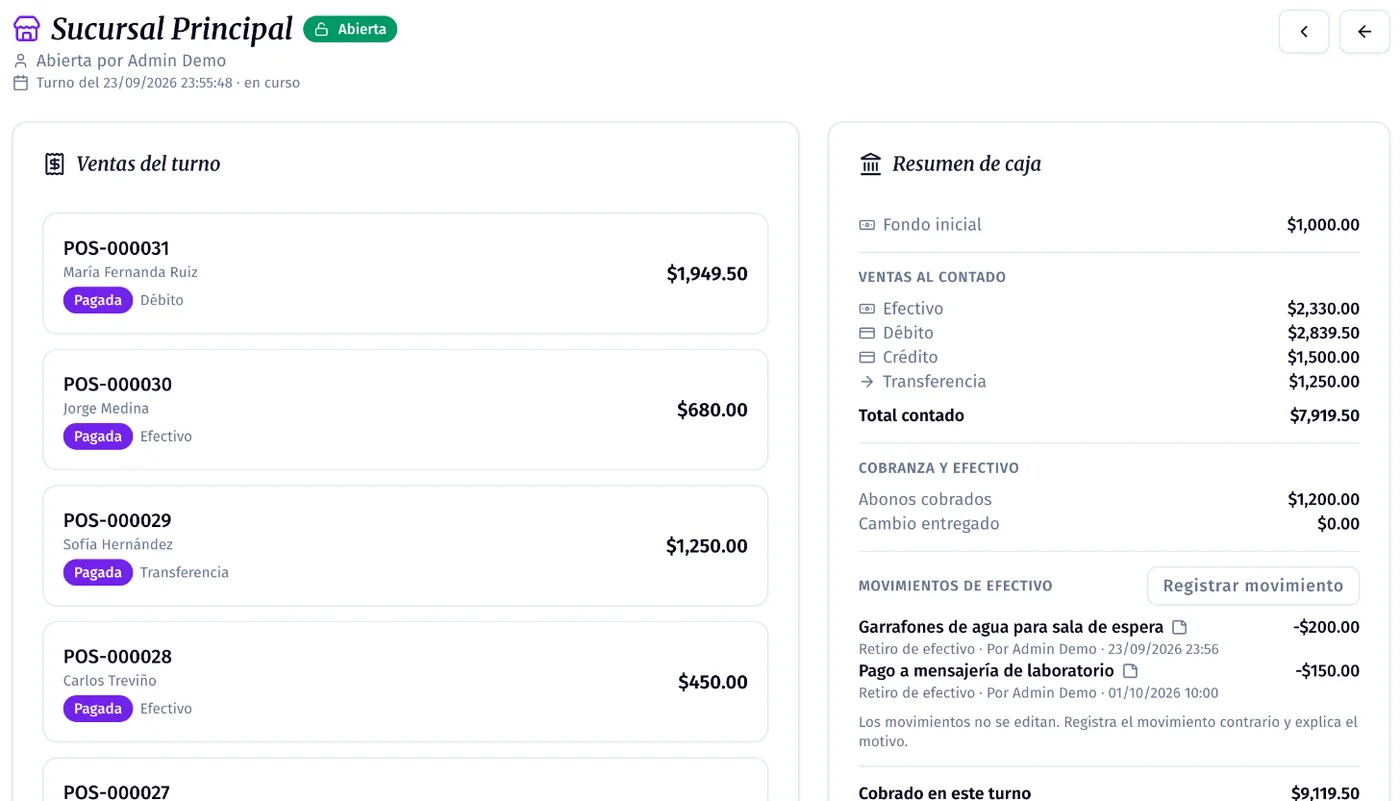This screenshot has width=1400, height=801.
Task: Open sale POS-000028 card
Action: pos(405,681)
